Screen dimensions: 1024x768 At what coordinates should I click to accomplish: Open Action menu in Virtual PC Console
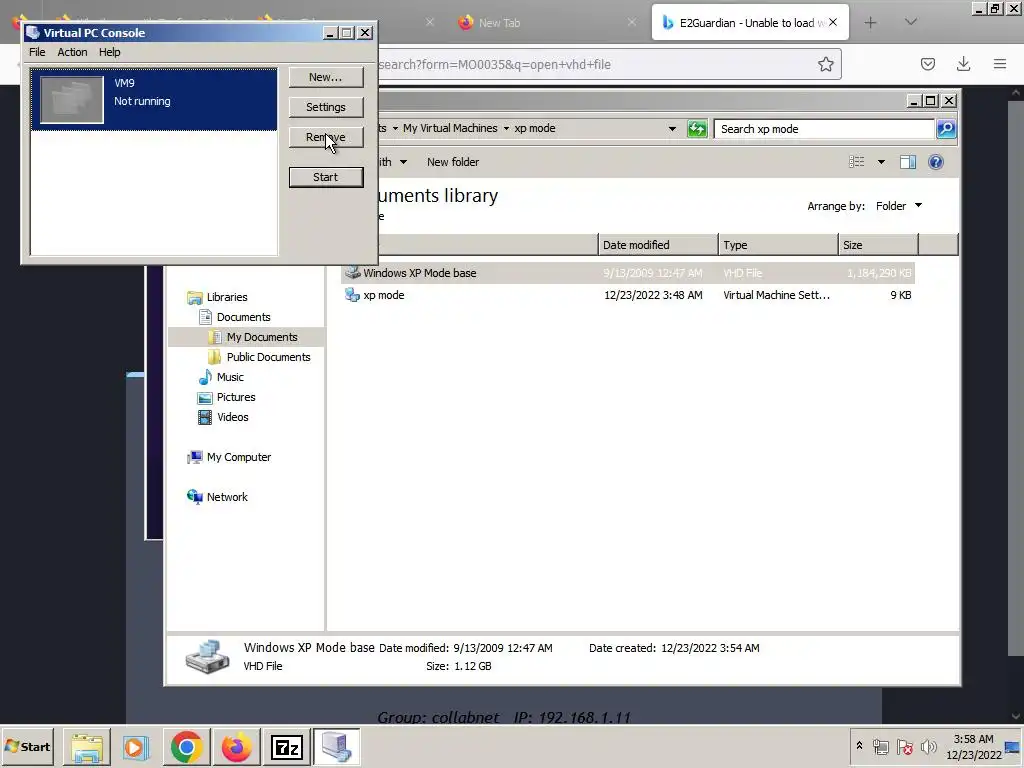pyautogui.click(x=72, y=52)
